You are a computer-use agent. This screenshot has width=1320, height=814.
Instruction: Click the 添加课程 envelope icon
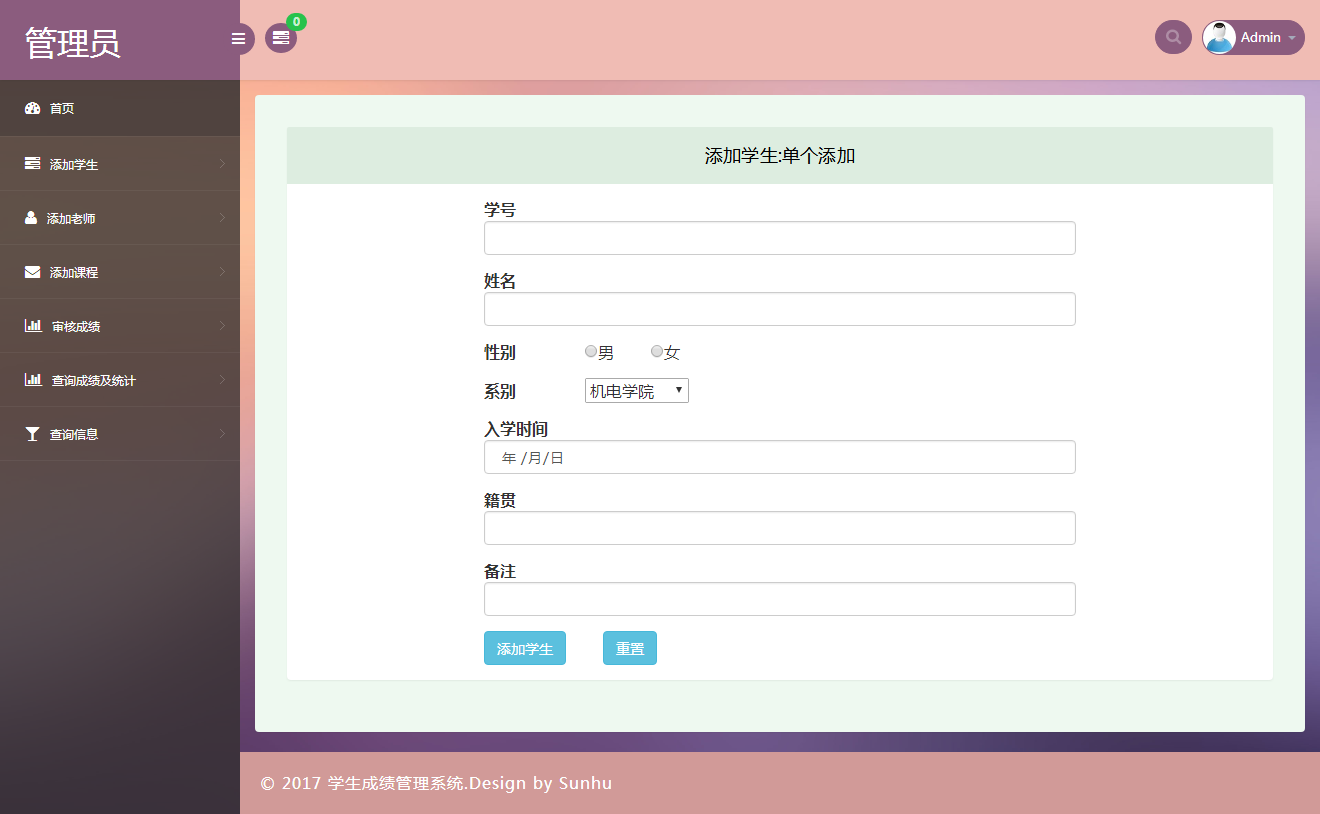click(x=32, y=272)
